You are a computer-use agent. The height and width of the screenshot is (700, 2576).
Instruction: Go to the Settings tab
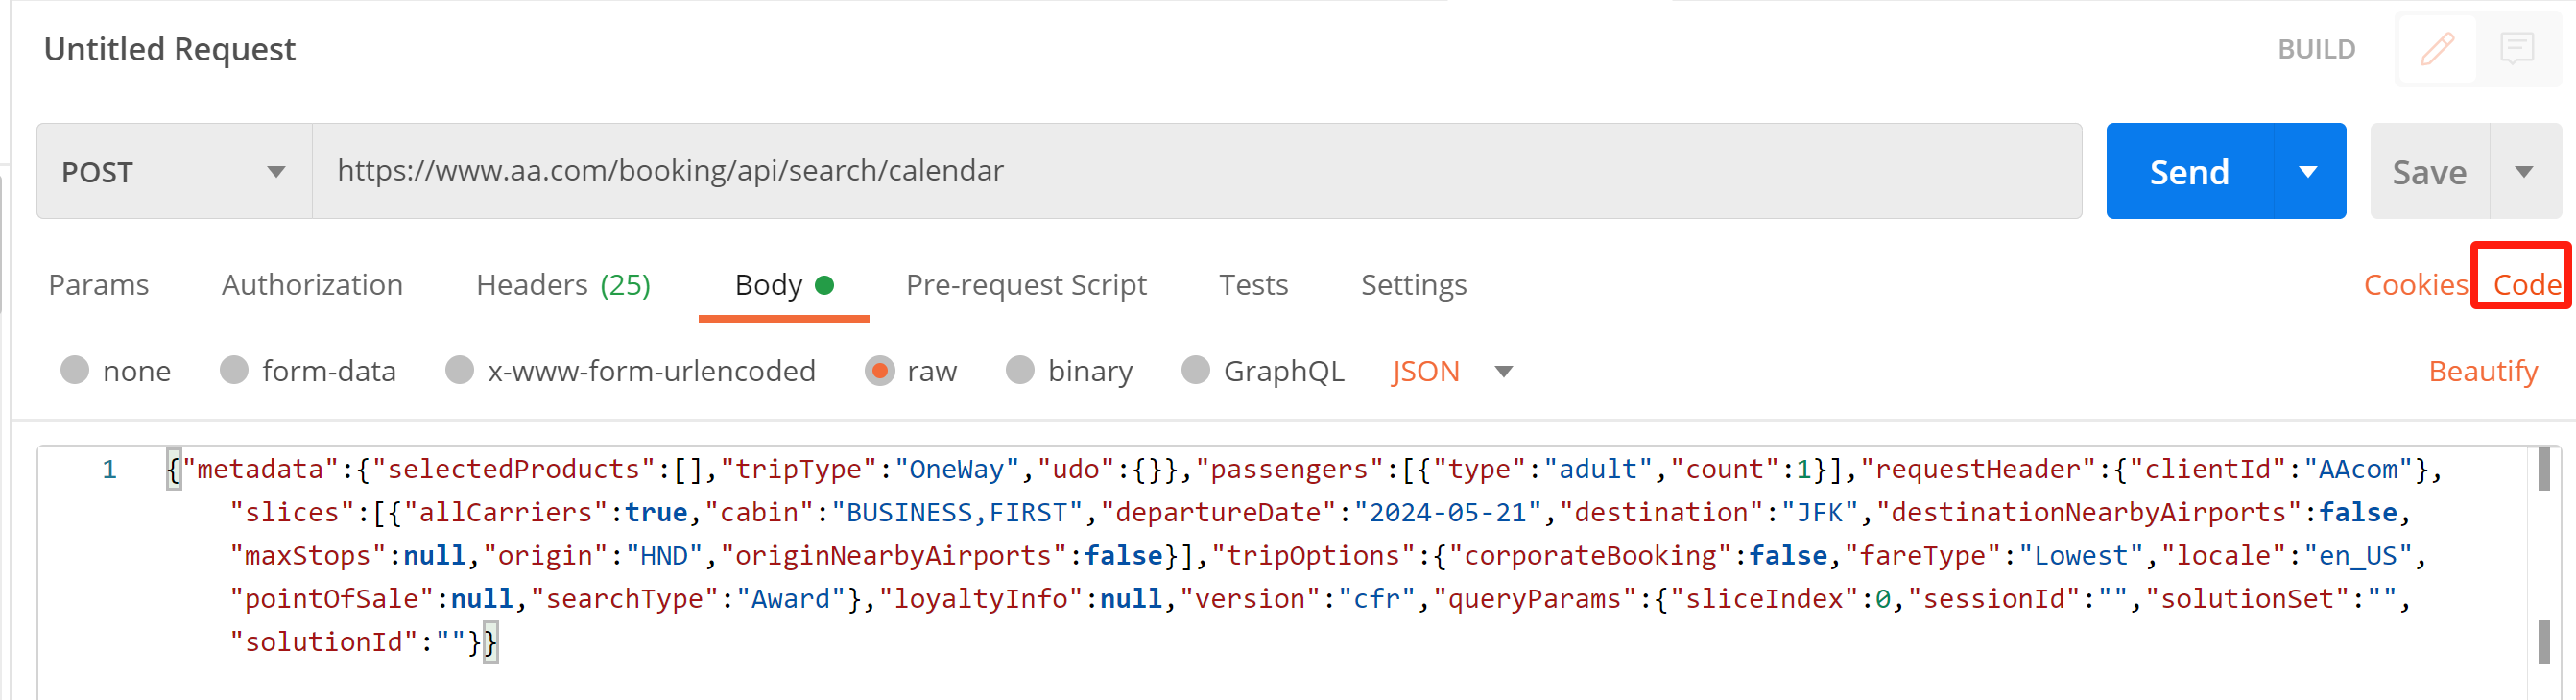click(1413, 285)
